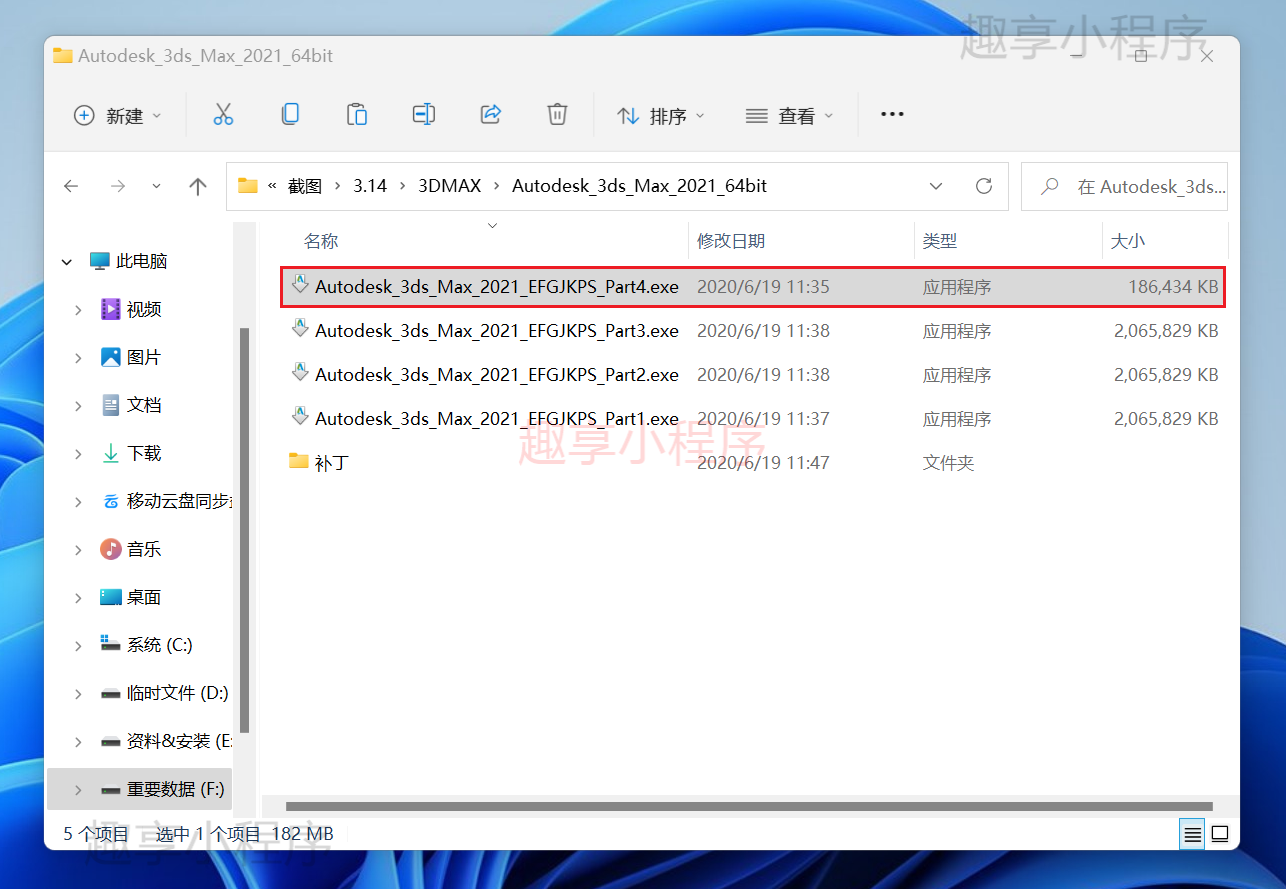The width and height of the screenshot is (1286, 889).
Task: Click the 186,434 KB size value
Action: coord(1173,287)
